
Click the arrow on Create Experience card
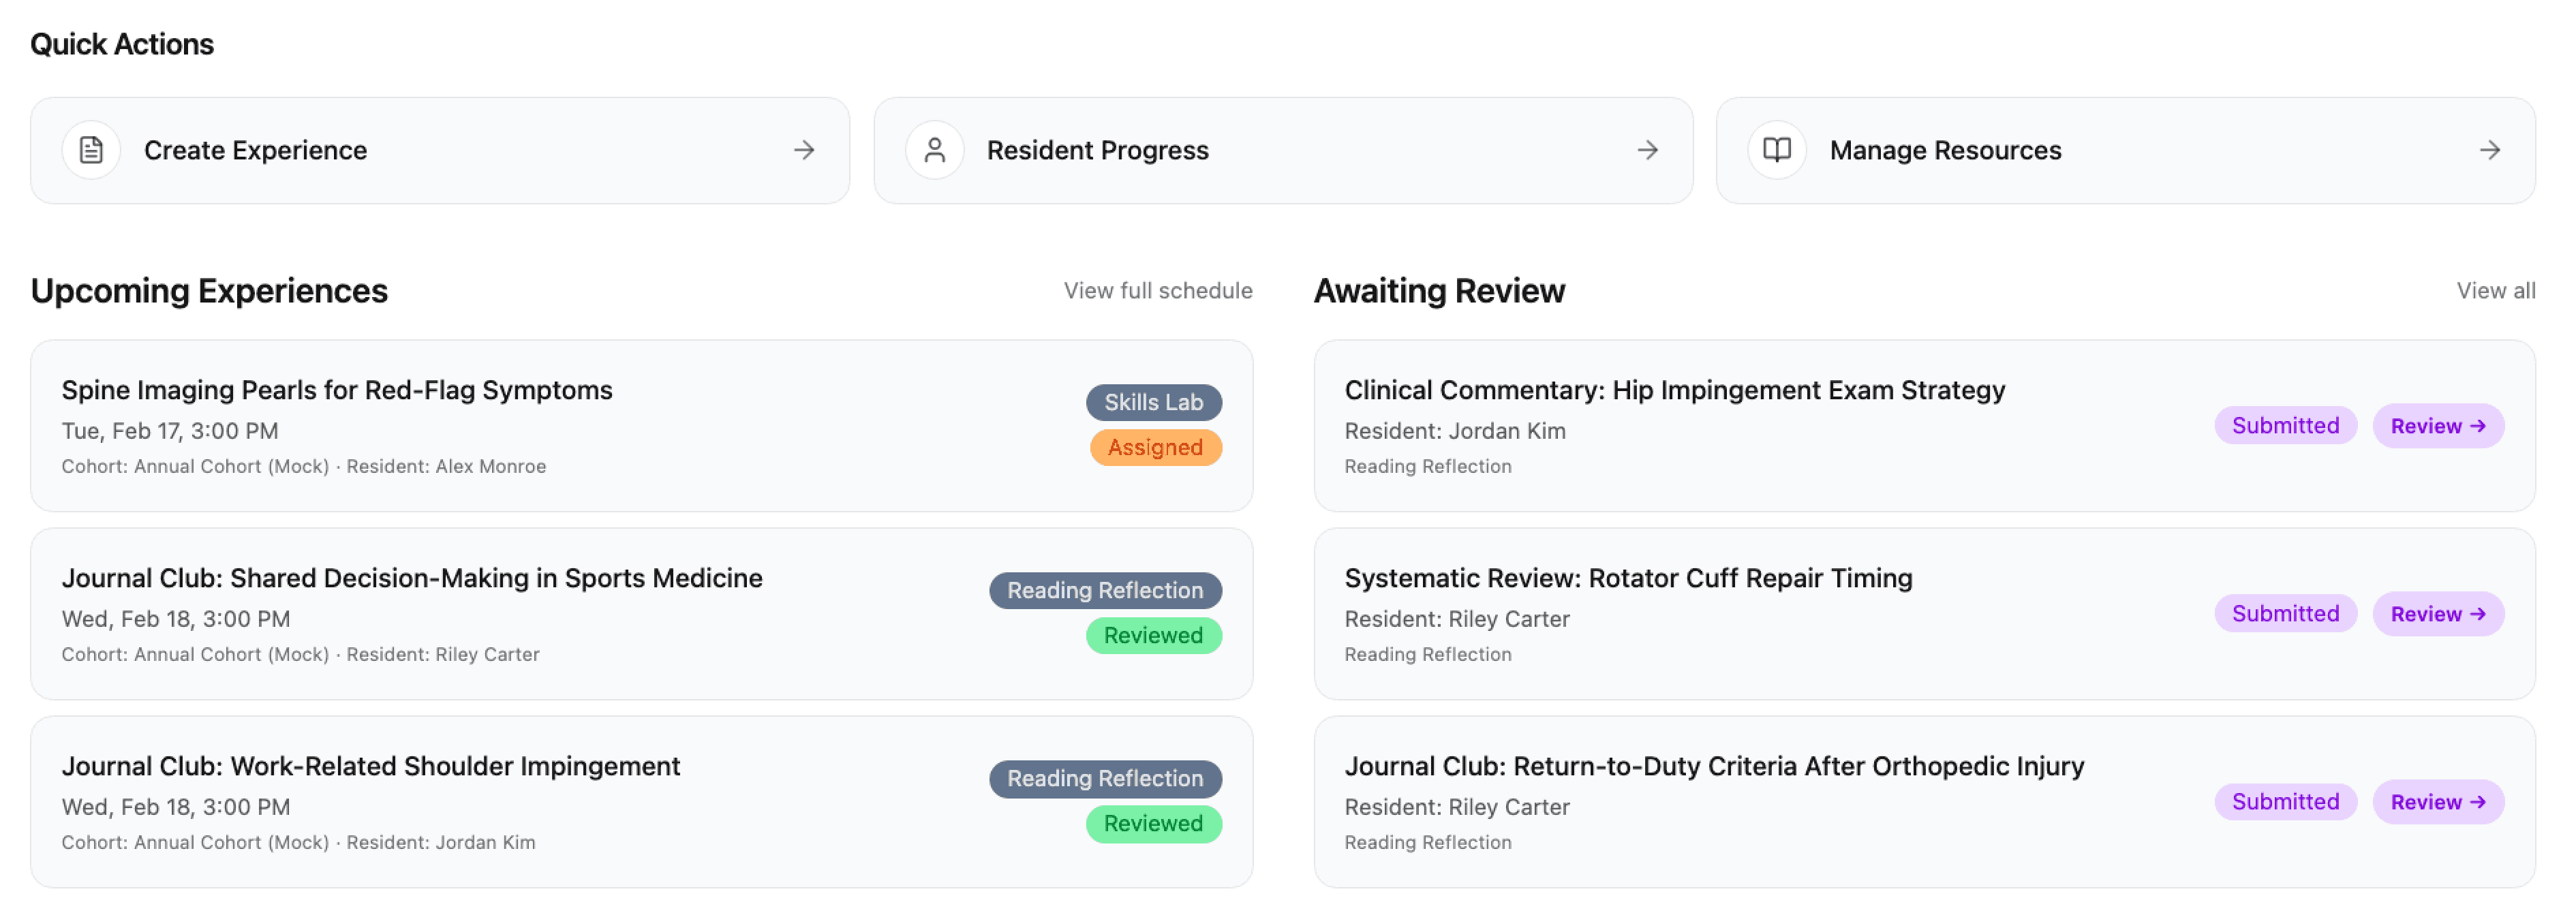(804, 150)
